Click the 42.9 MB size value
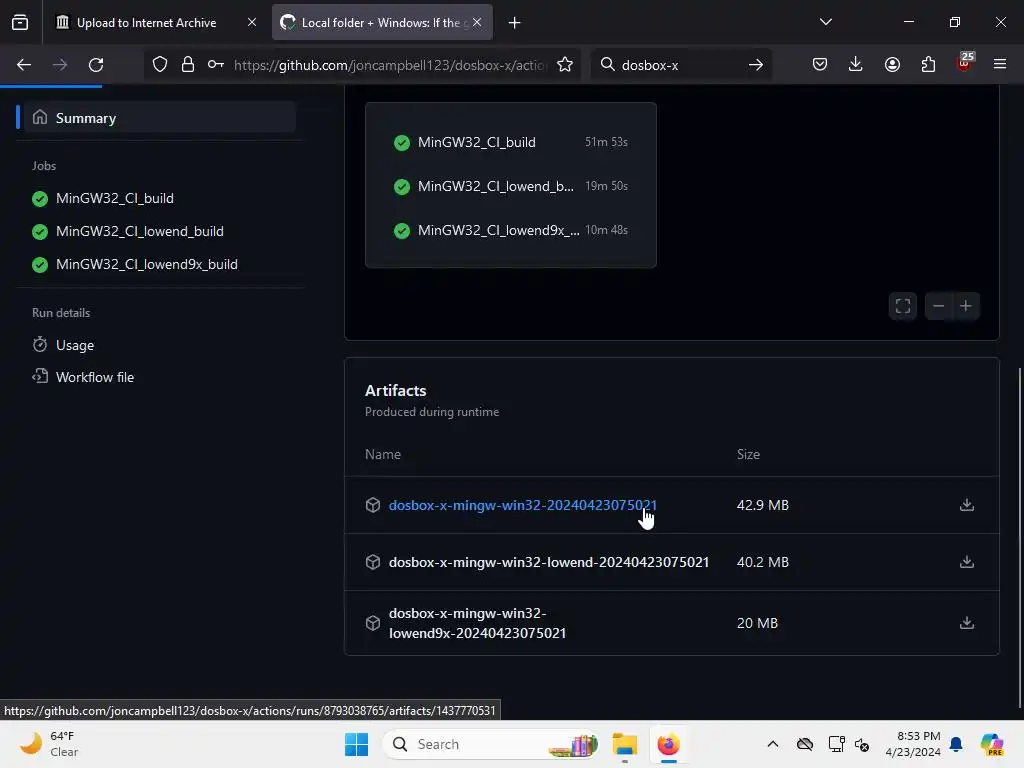The width and height of the screenshot is (1024, 768). tap(763, 505)
